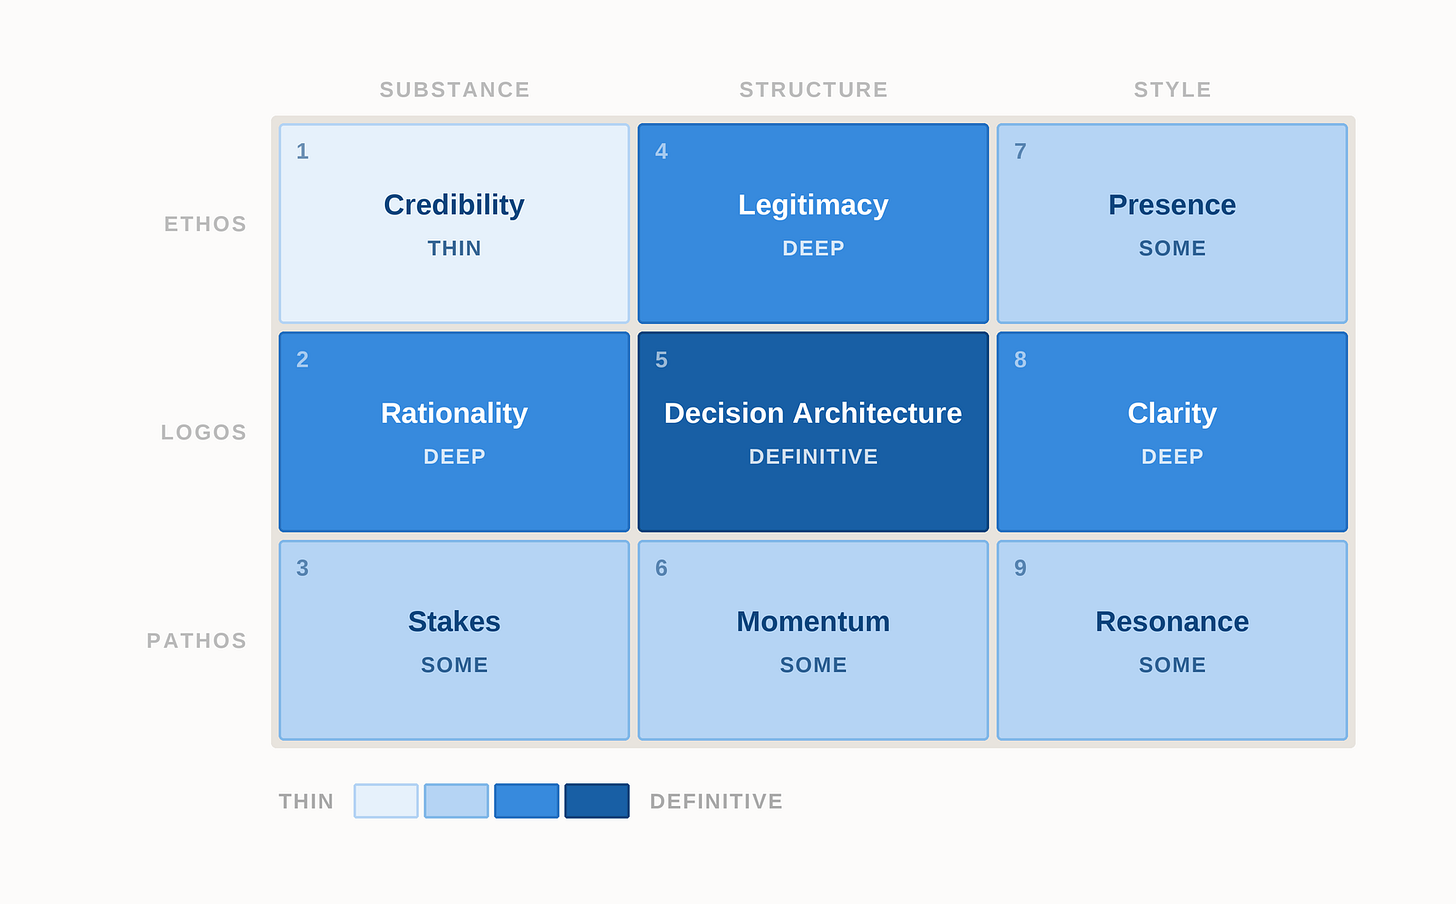Click the DEFINITIVE legend label

[x=716, y=801]
